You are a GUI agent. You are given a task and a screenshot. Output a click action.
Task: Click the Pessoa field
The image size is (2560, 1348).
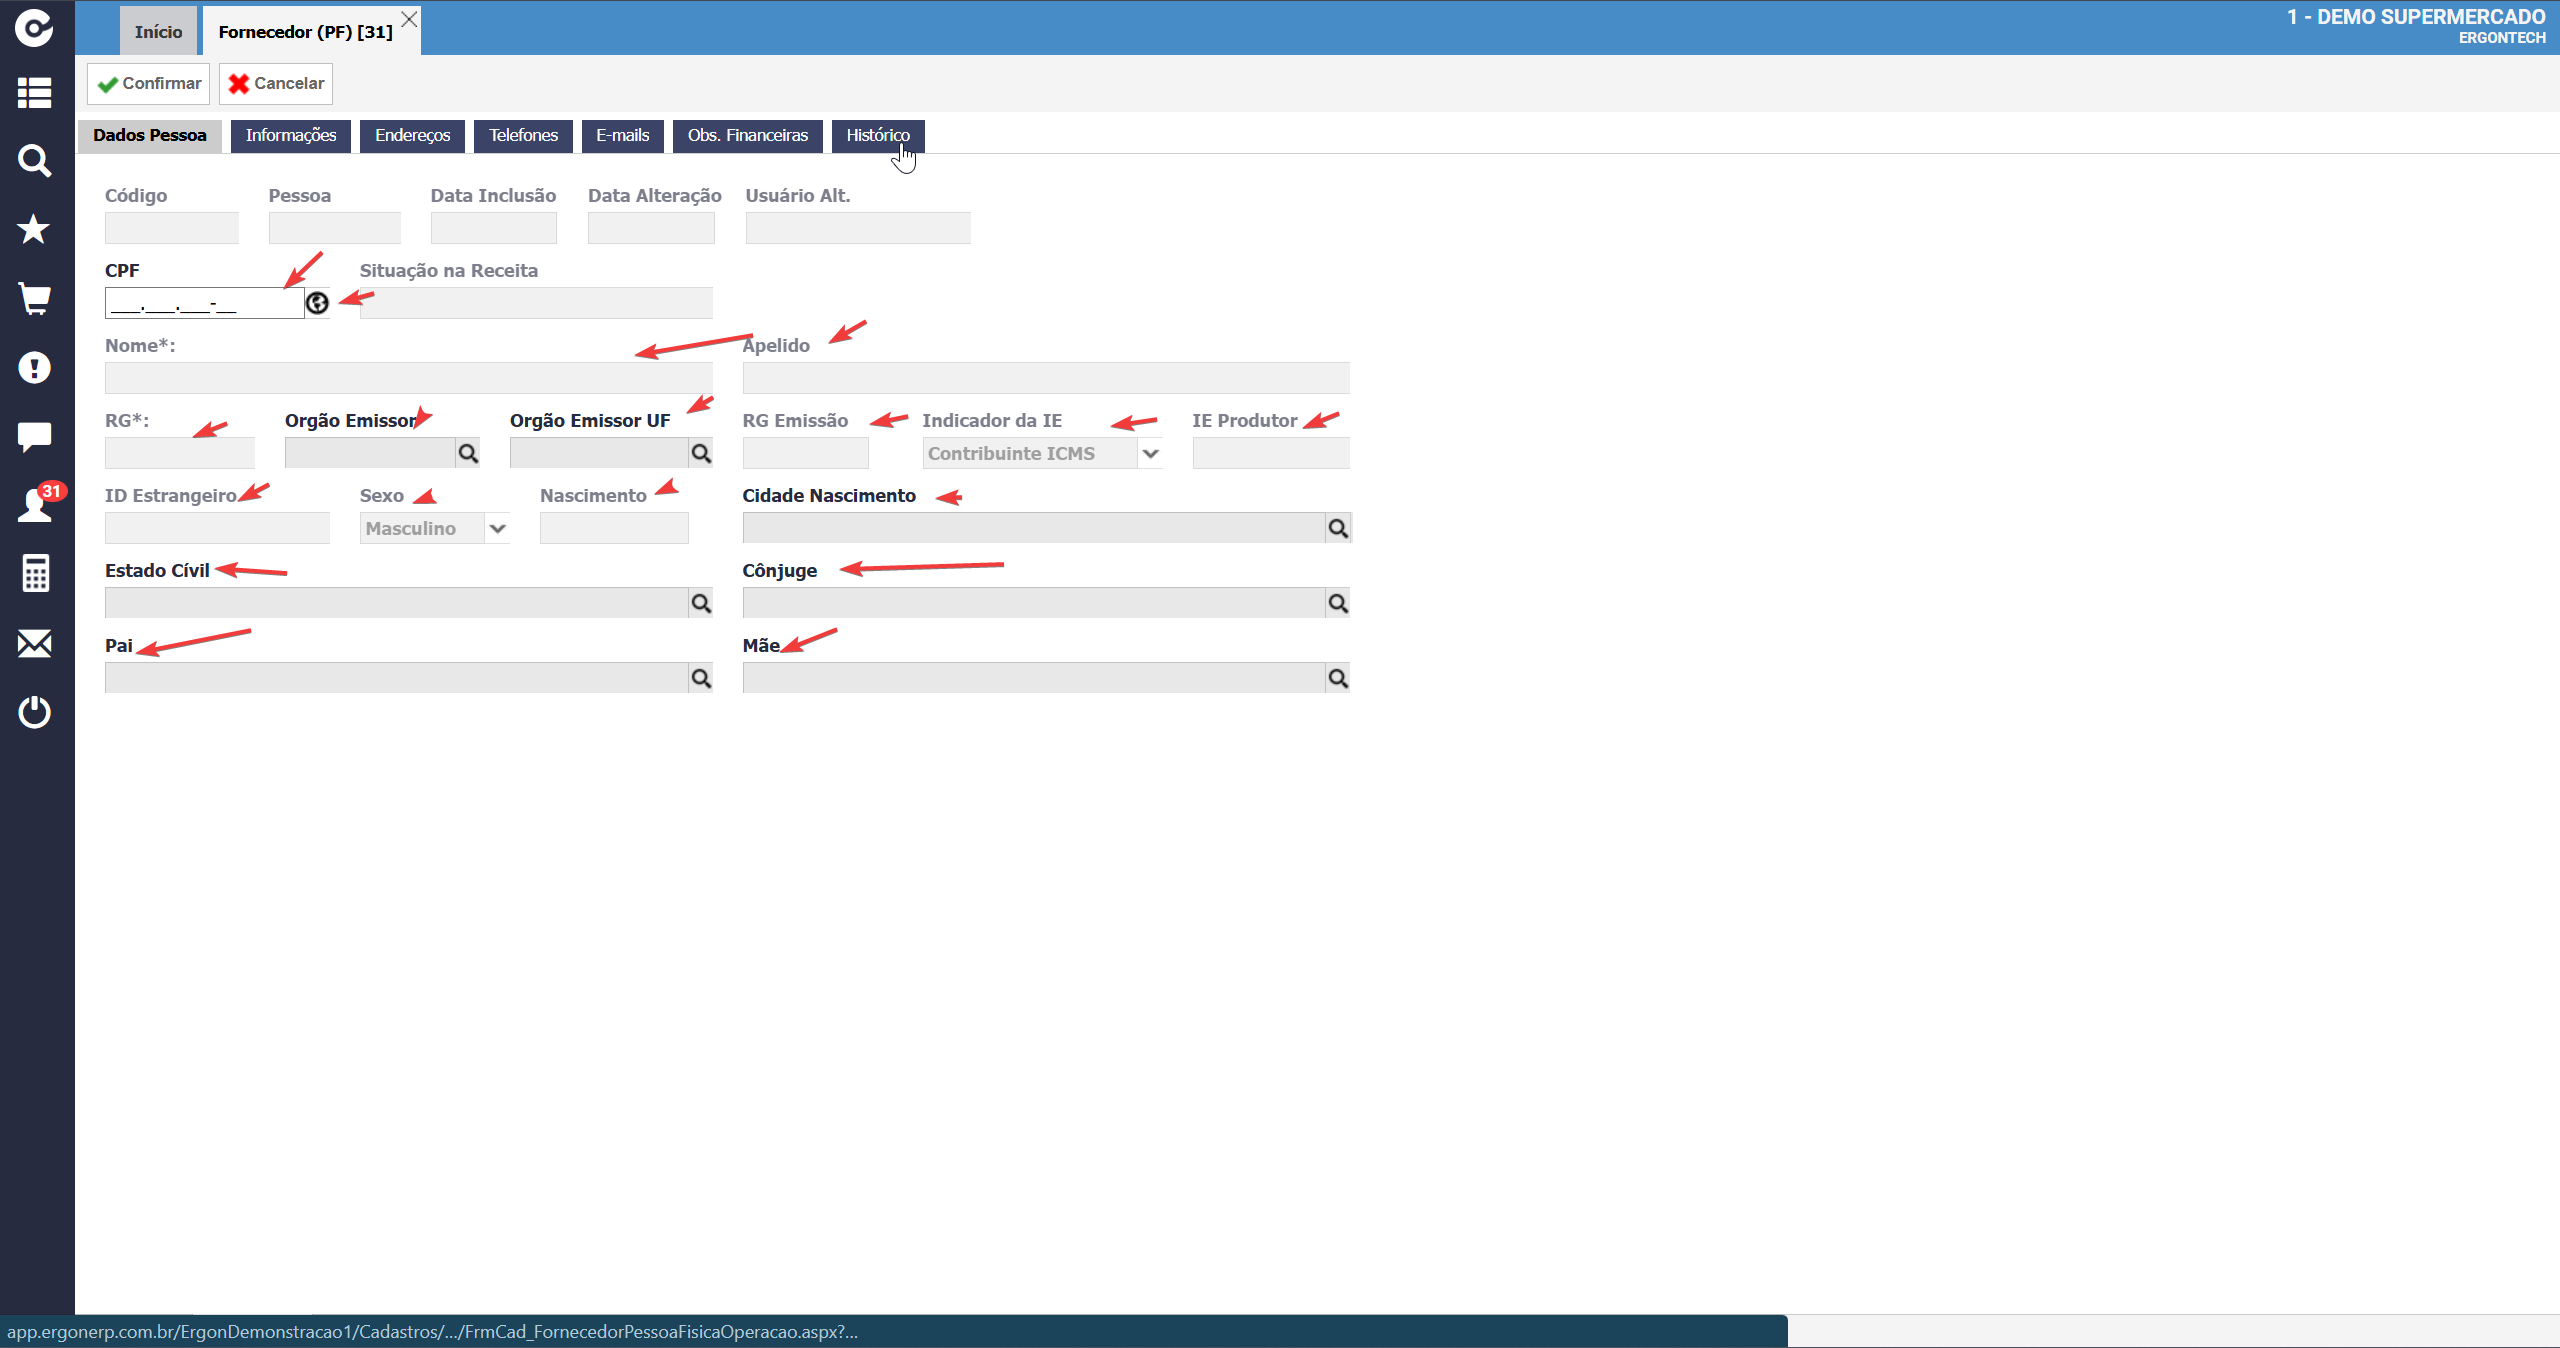tap(335, 228)
